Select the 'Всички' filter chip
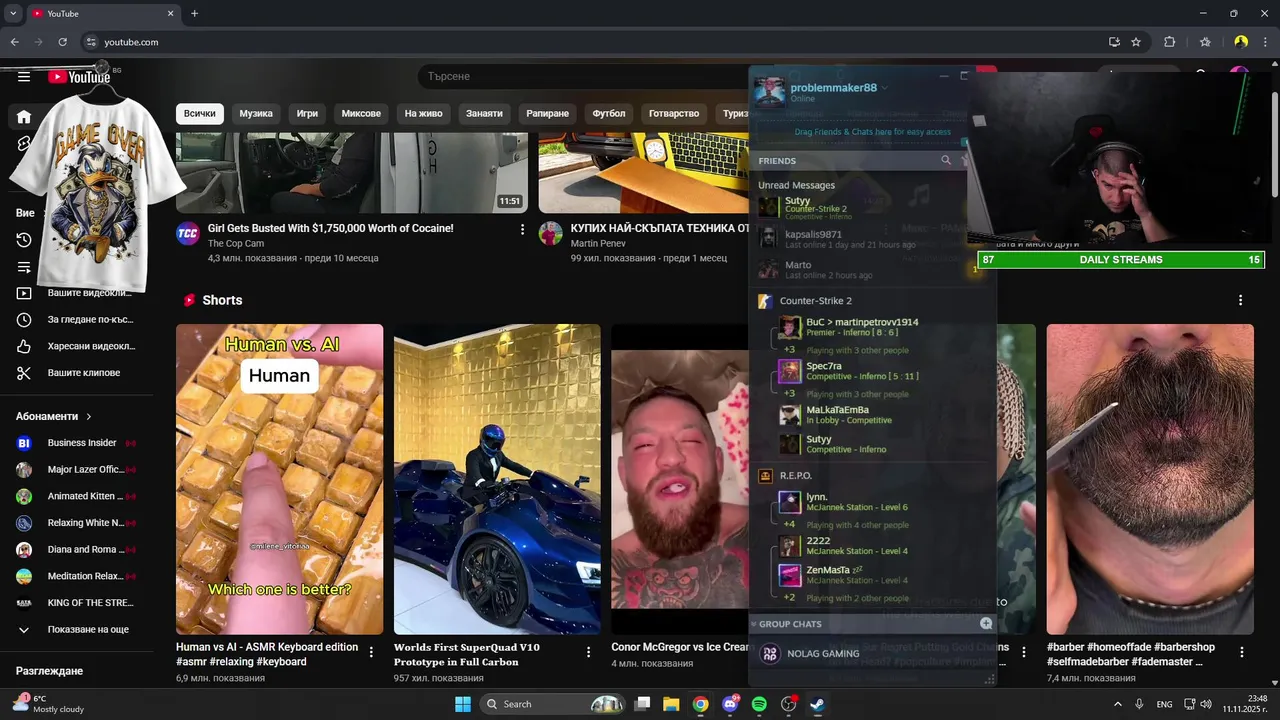 [x=200, y=113]
